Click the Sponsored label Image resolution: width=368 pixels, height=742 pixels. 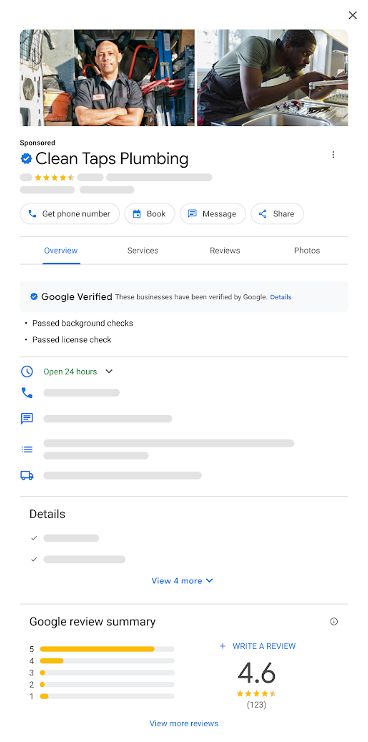[x=37, y=142]
